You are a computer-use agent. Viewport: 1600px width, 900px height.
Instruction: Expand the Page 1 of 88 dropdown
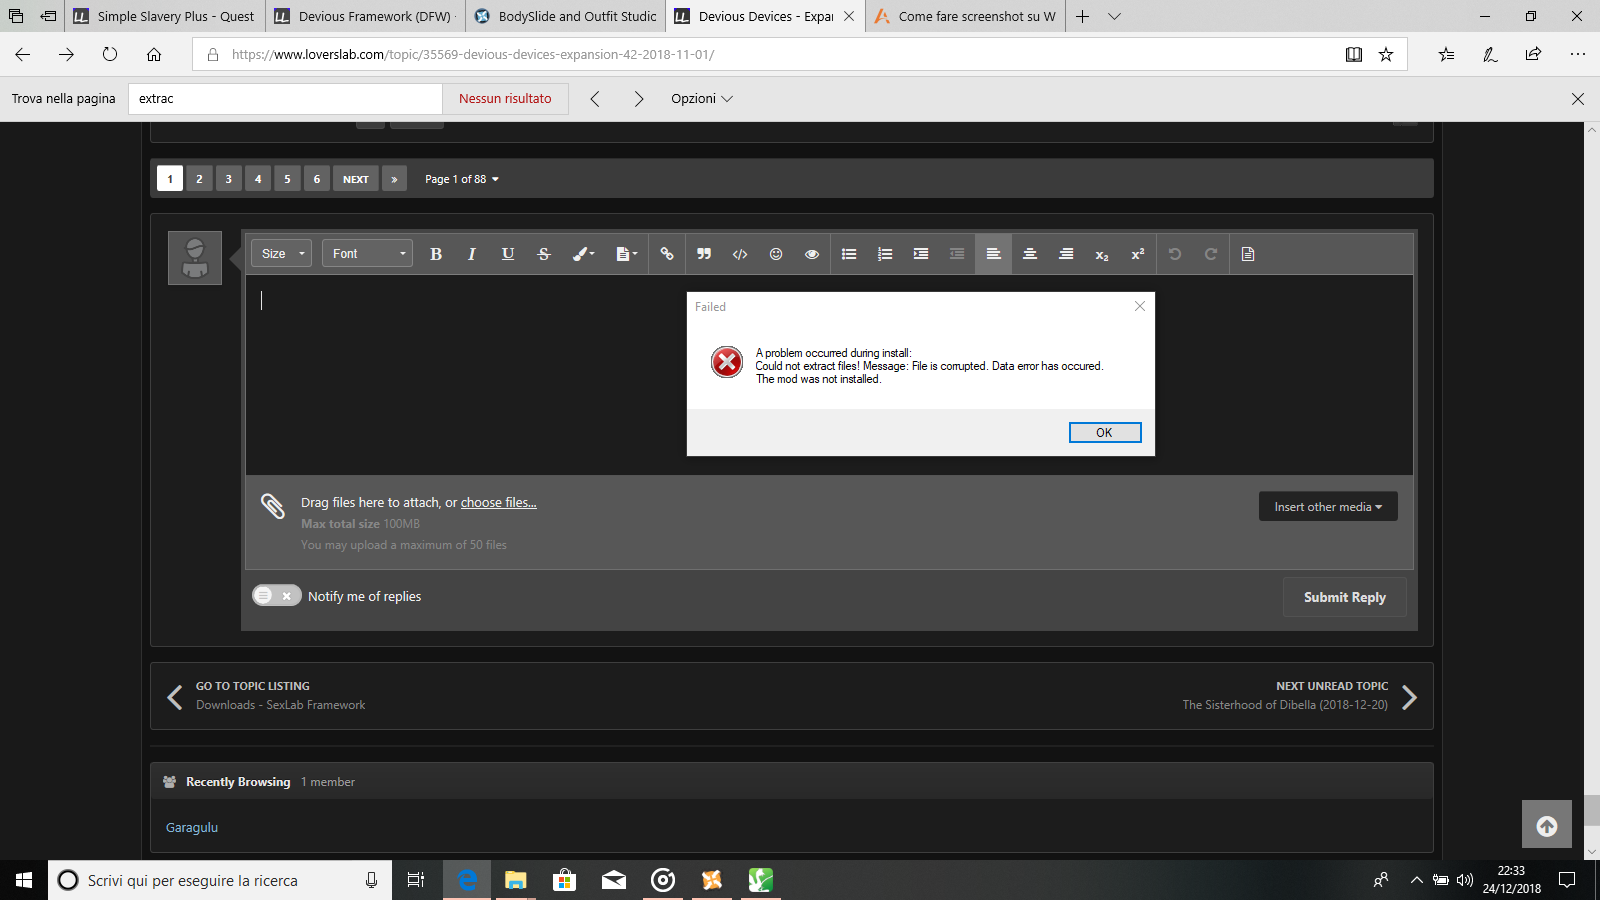tap(462, 180)
